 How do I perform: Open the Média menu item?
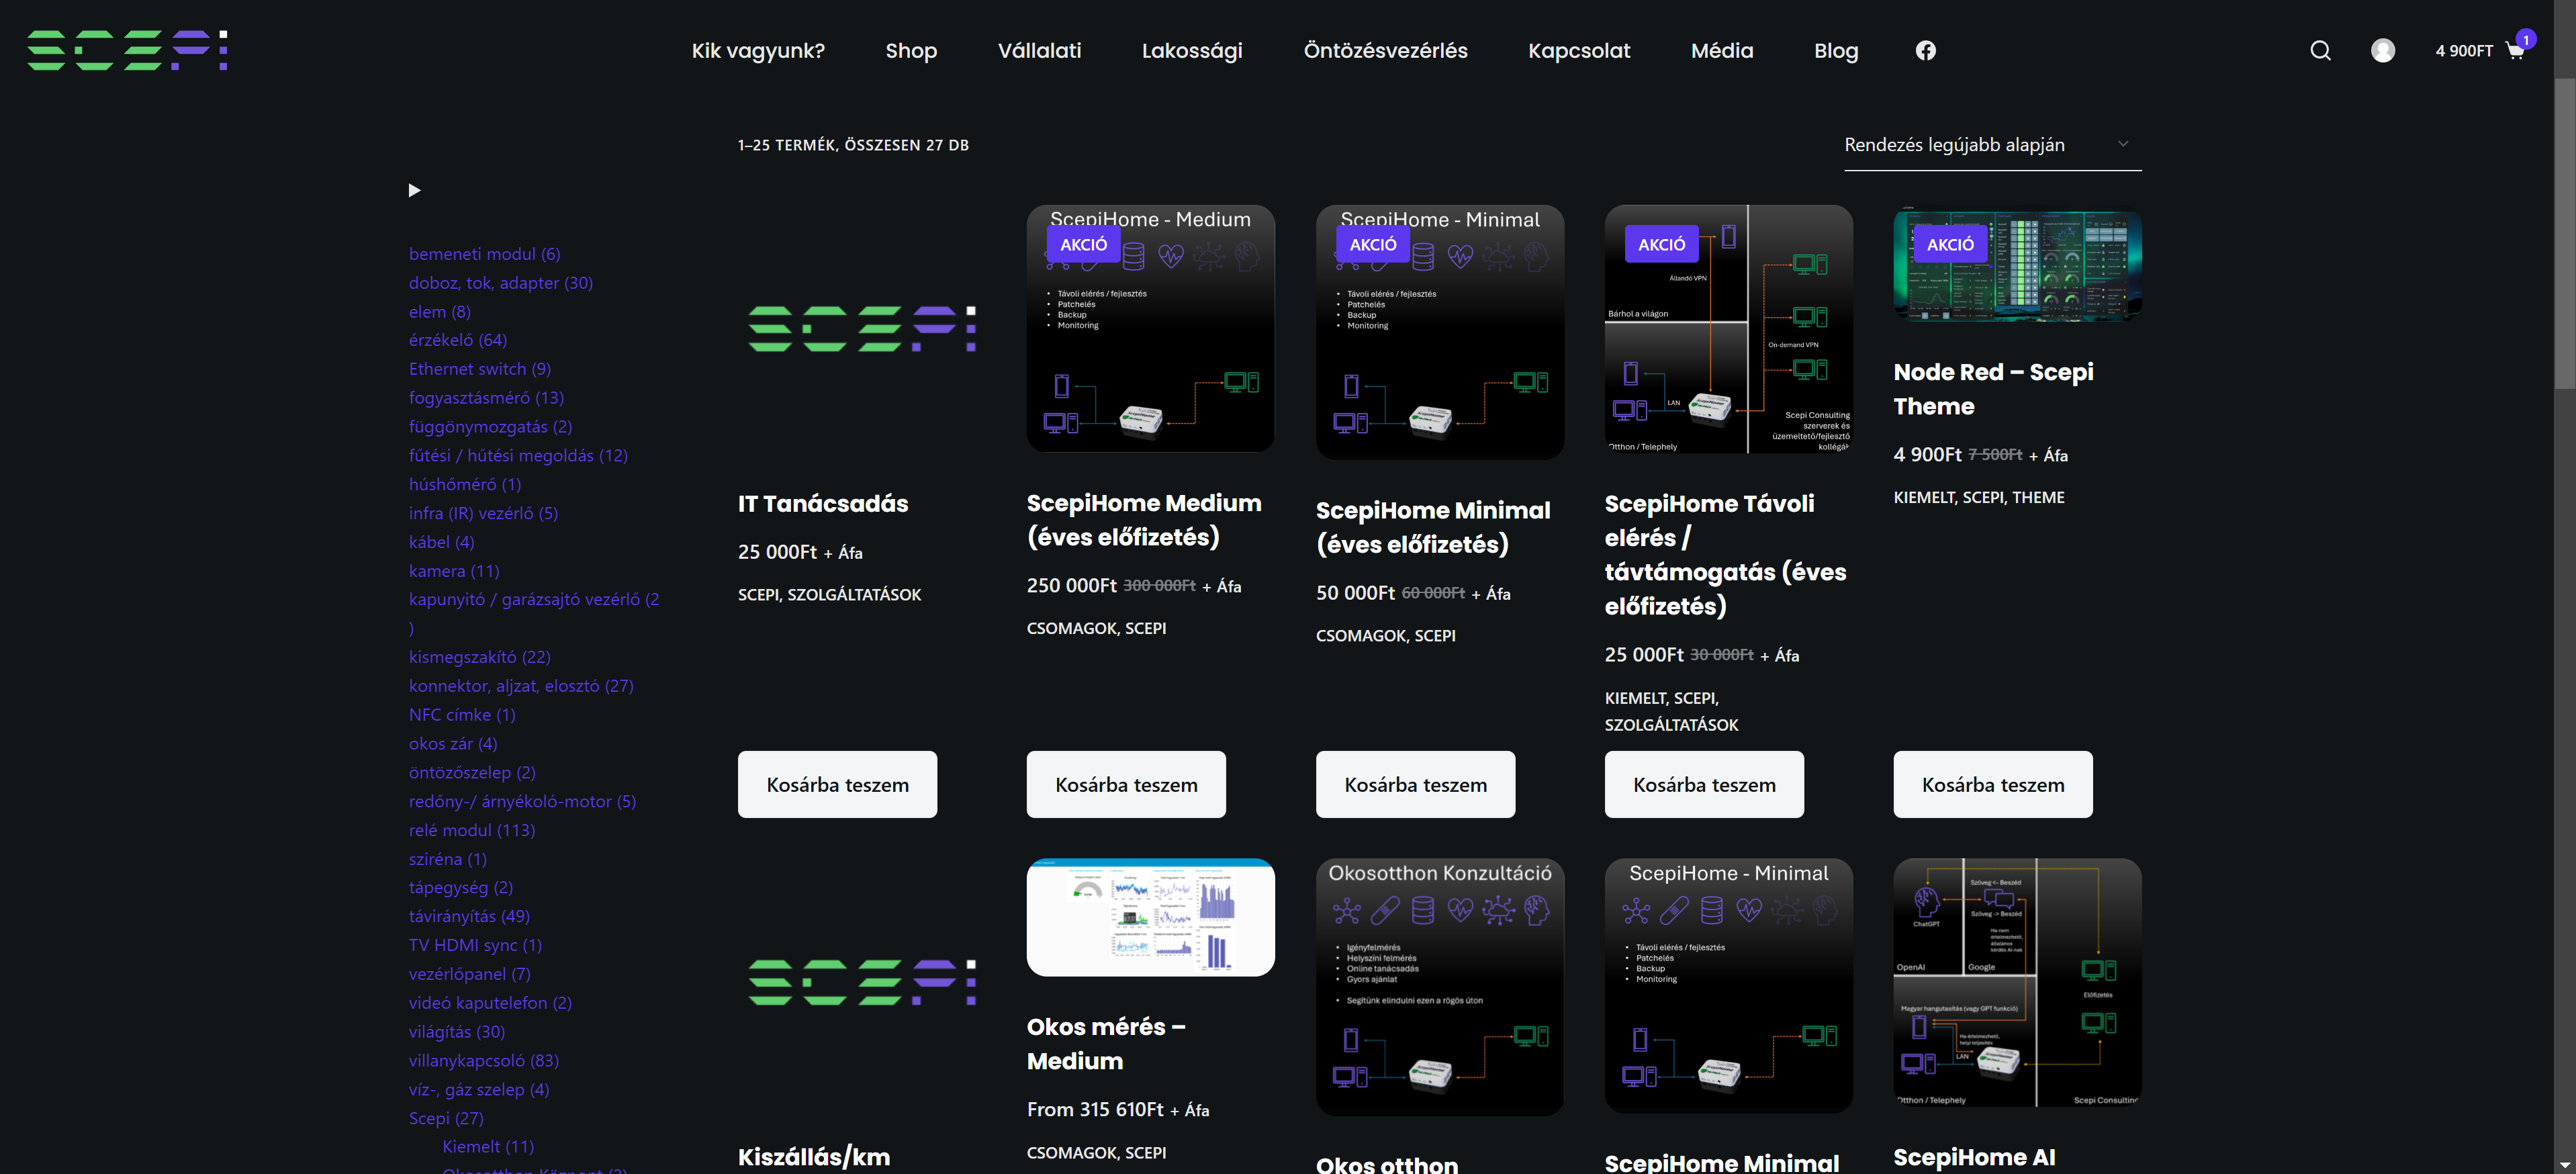point(1722,50)
